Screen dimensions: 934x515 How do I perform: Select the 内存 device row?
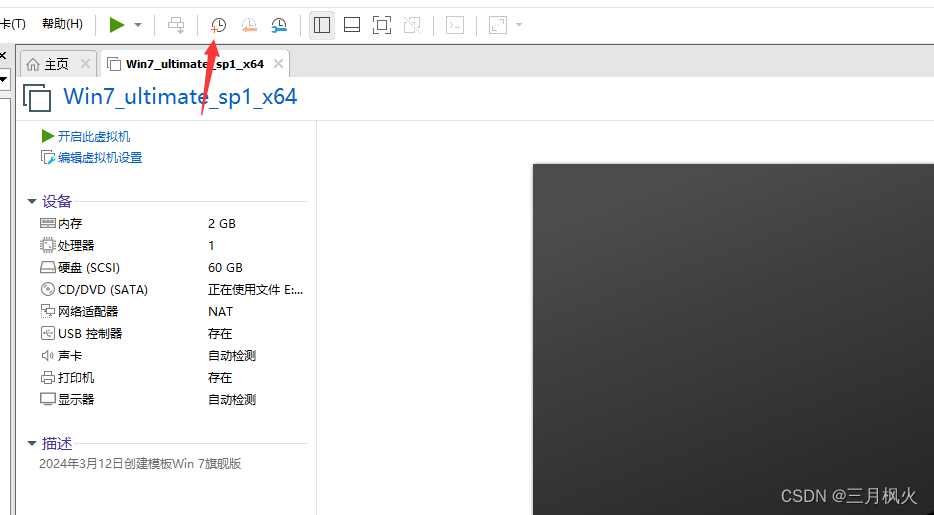(x=173, y=224)
